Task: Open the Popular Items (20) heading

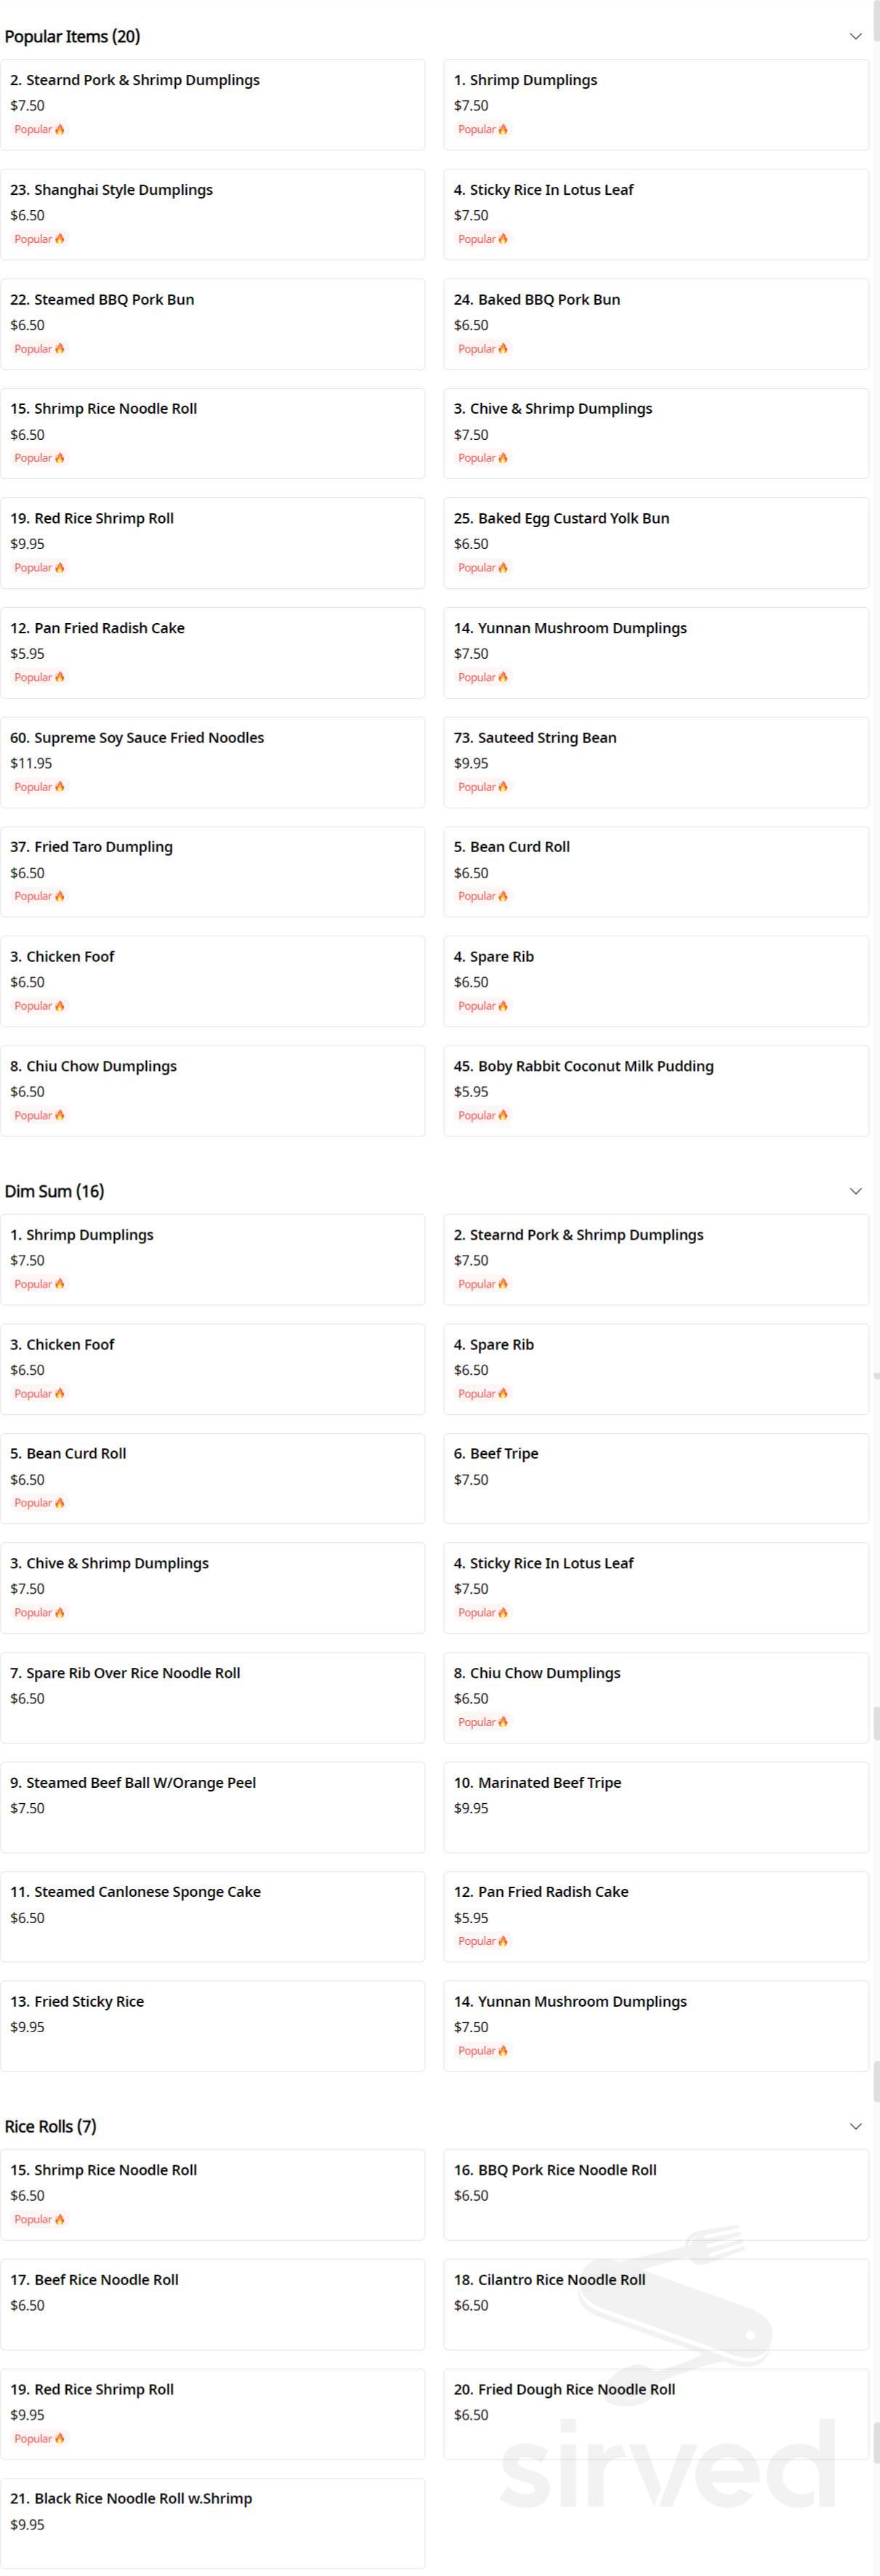Action: click(x=72, y=37)
